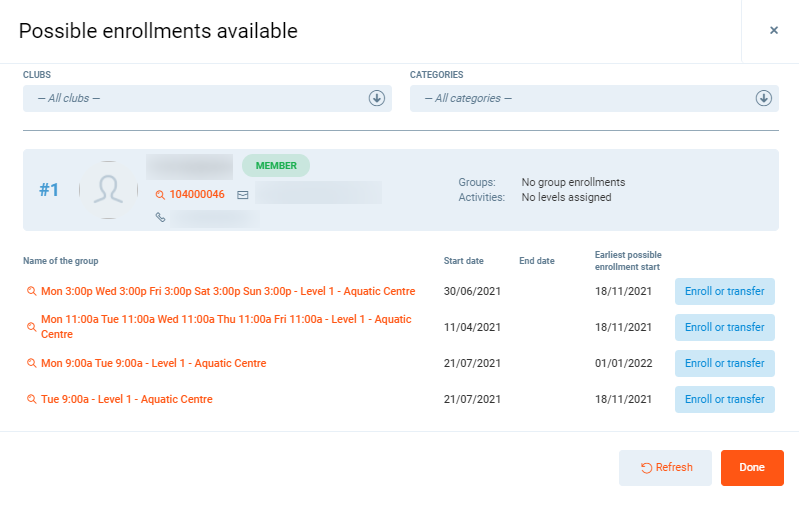Image resolution: width=799 pixels, height=505 pixels.
Task: Enroll or transfer to Tue 9:00a group
Action: 724,399
